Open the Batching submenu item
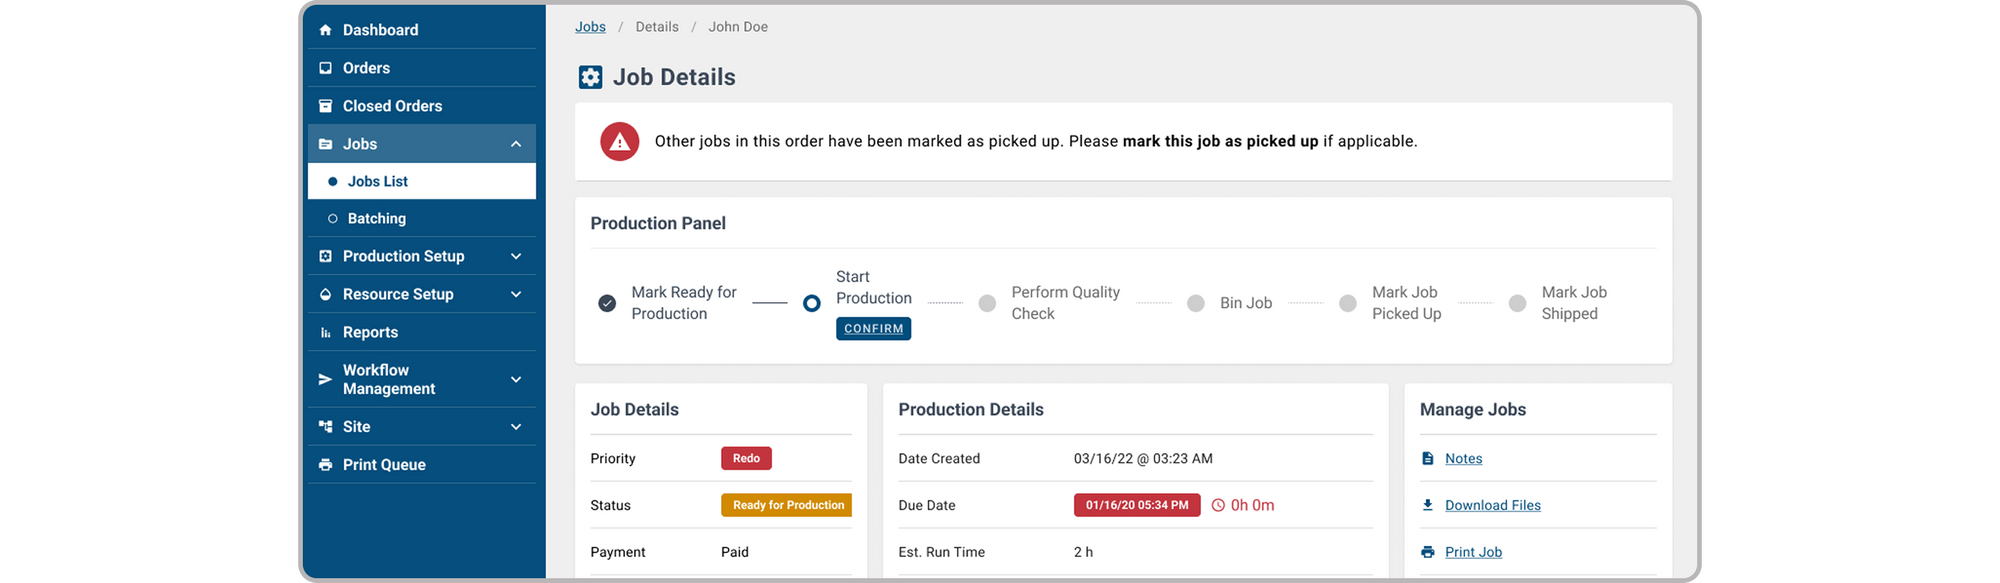Viewport: 2000px width, 583px height. (x=376, y=219)
